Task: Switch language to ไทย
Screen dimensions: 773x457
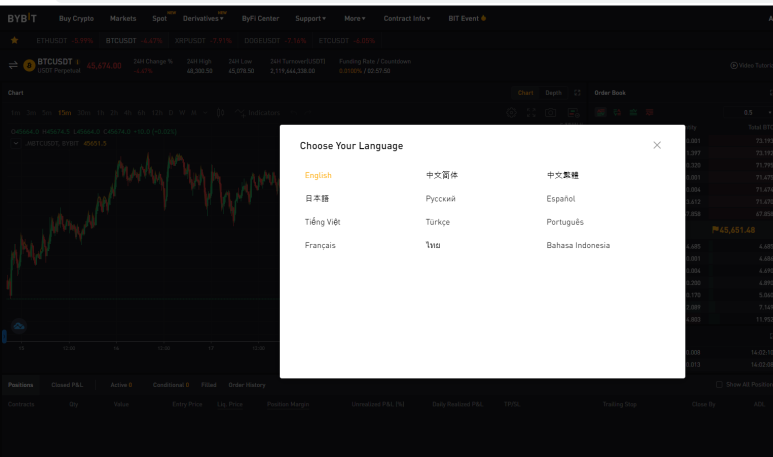Action: click(x=433, y=245)
